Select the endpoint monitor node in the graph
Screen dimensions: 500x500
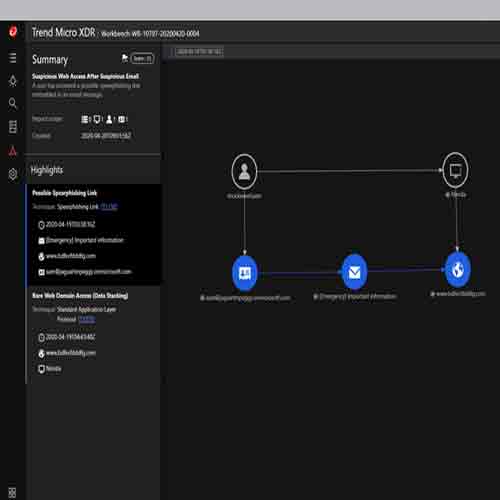point(455,170)
